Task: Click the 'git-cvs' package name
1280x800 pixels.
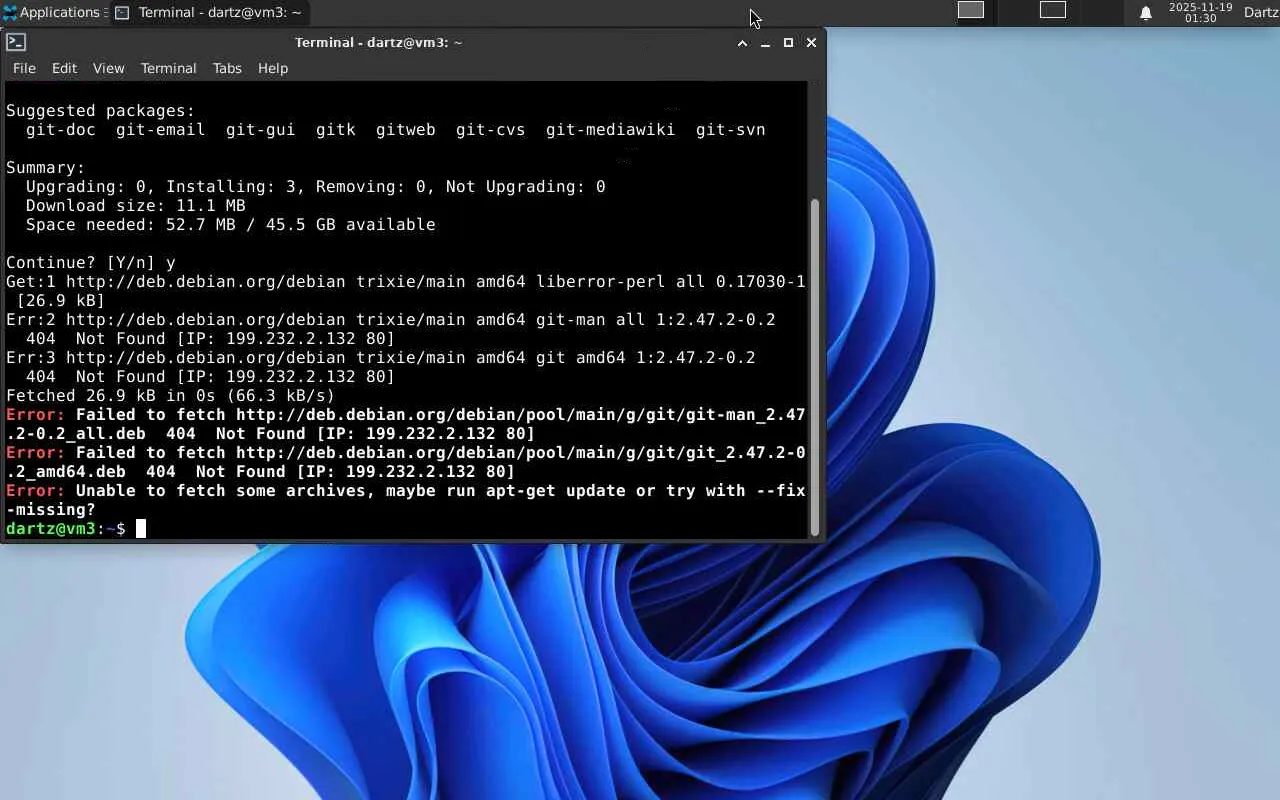Action: pos(491,130)
